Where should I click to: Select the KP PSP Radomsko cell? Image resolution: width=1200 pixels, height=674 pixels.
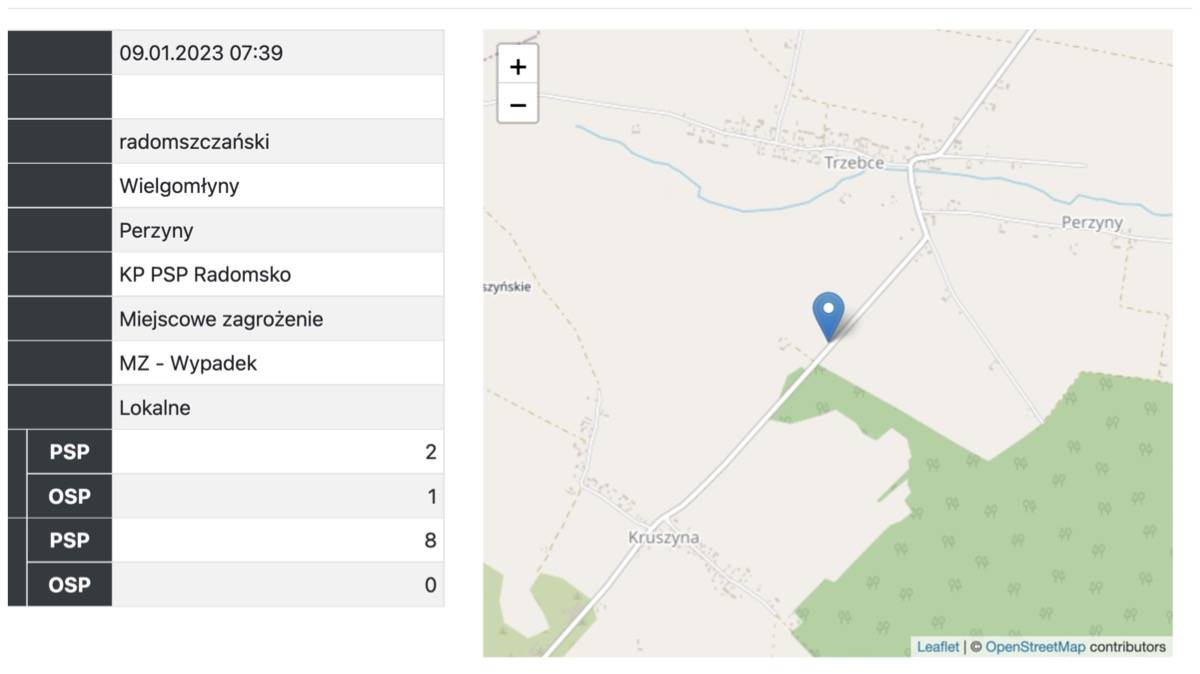point(277,275)
